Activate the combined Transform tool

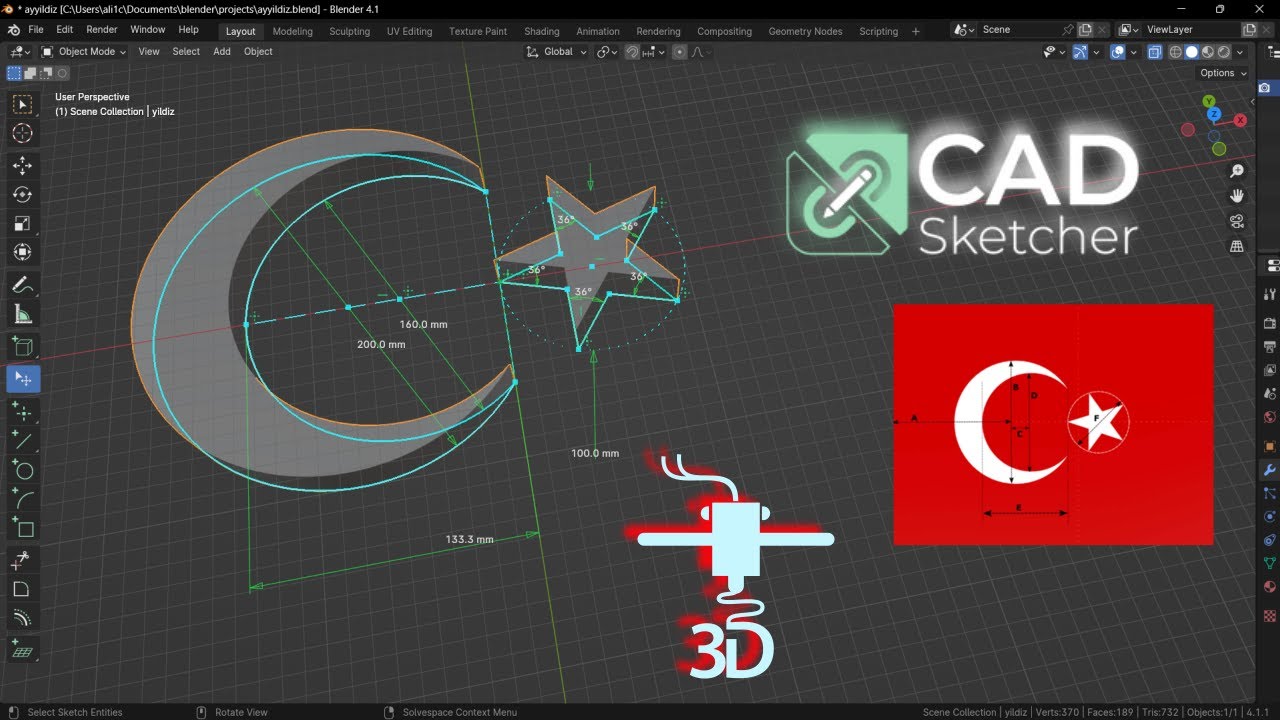22,253
